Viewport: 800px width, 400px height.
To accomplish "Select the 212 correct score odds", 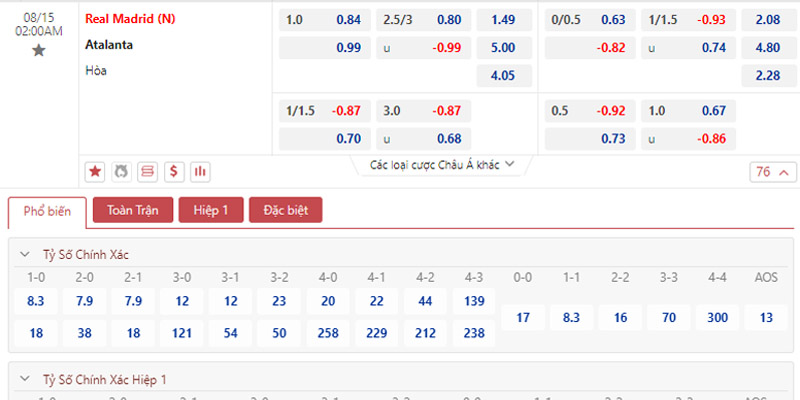I will (x=426, y=333).
